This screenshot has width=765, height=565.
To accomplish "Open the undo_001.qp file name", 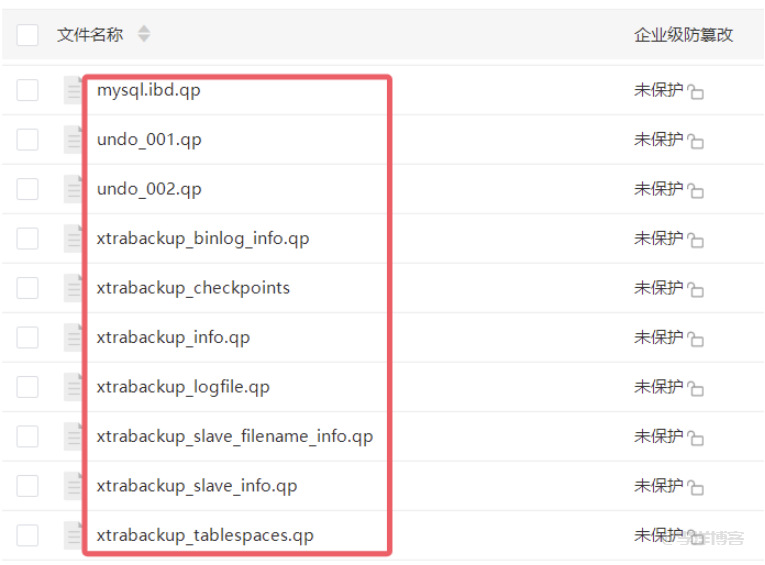I will click(x=149, y=139).
